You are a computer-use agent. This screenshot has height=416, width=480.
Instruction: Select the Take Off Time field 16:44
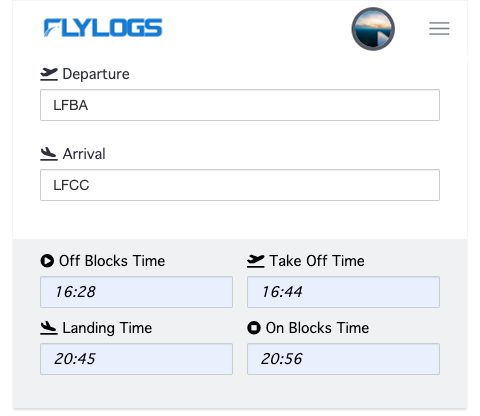click(343, 292)
